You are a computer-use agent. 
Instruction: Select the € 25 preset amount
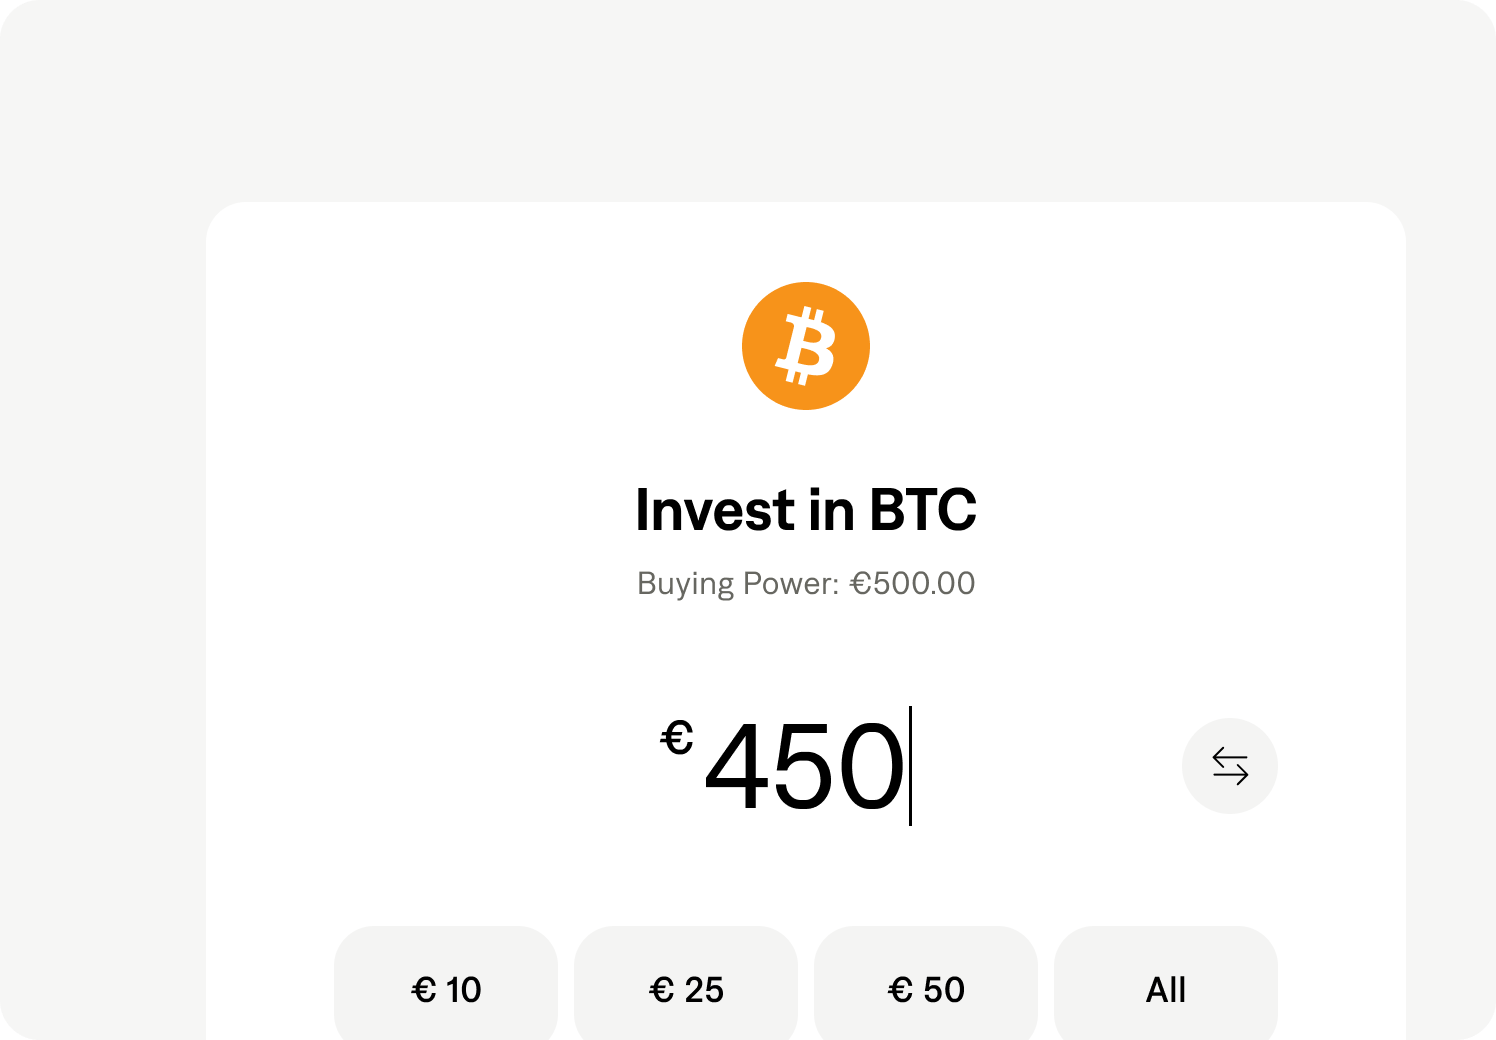(x=686, y=990)
